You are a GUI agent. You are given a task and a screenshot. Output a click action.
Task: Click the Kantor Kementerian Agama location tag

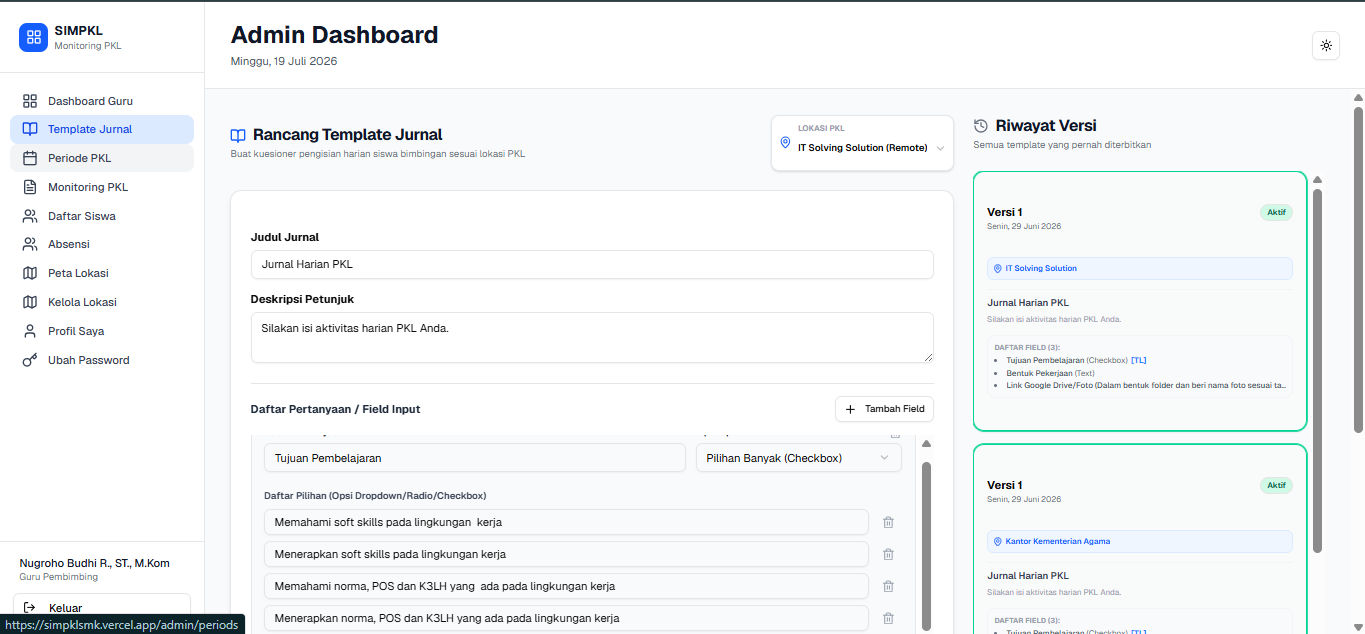1139,541
